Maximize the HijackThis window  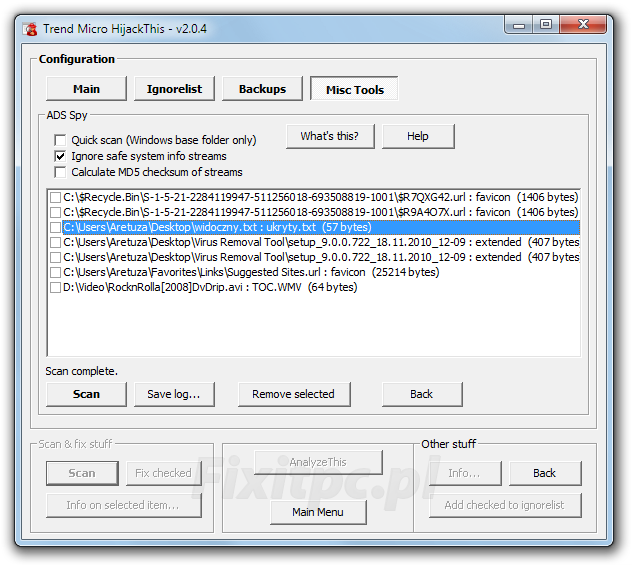546,25
